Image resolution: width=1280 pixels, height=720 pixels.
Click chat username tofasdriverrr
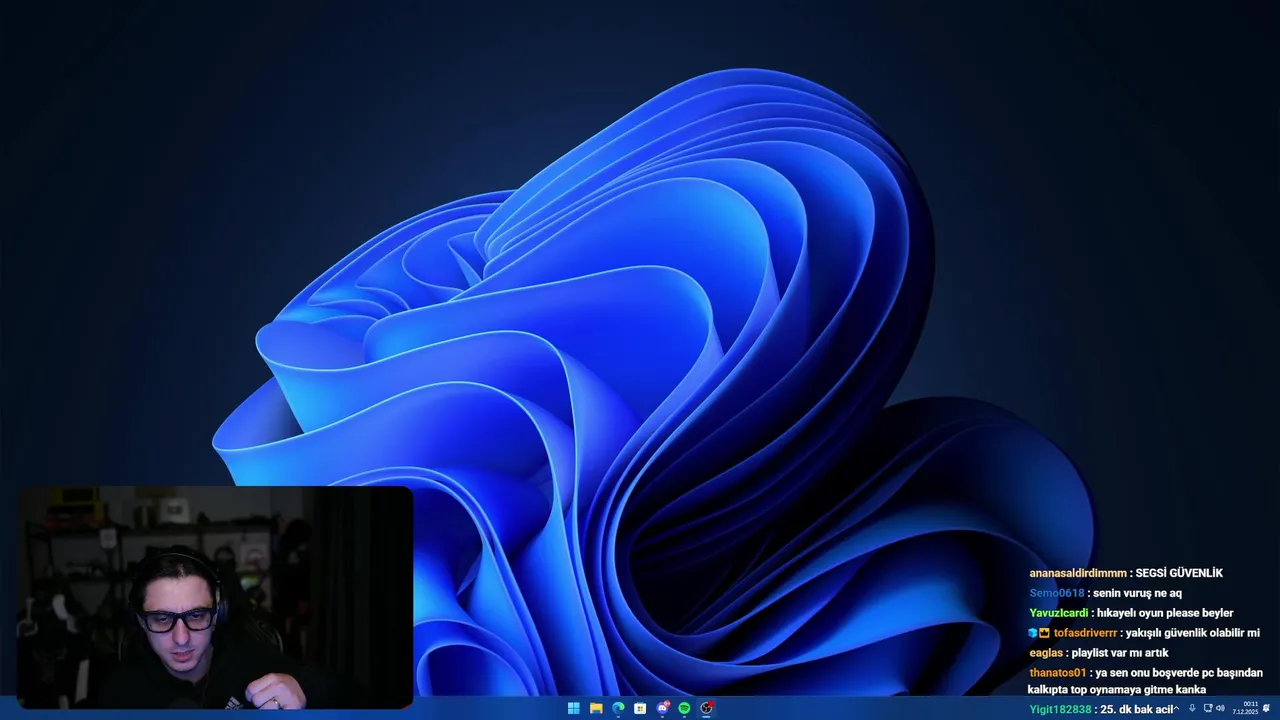(1085, 633)
